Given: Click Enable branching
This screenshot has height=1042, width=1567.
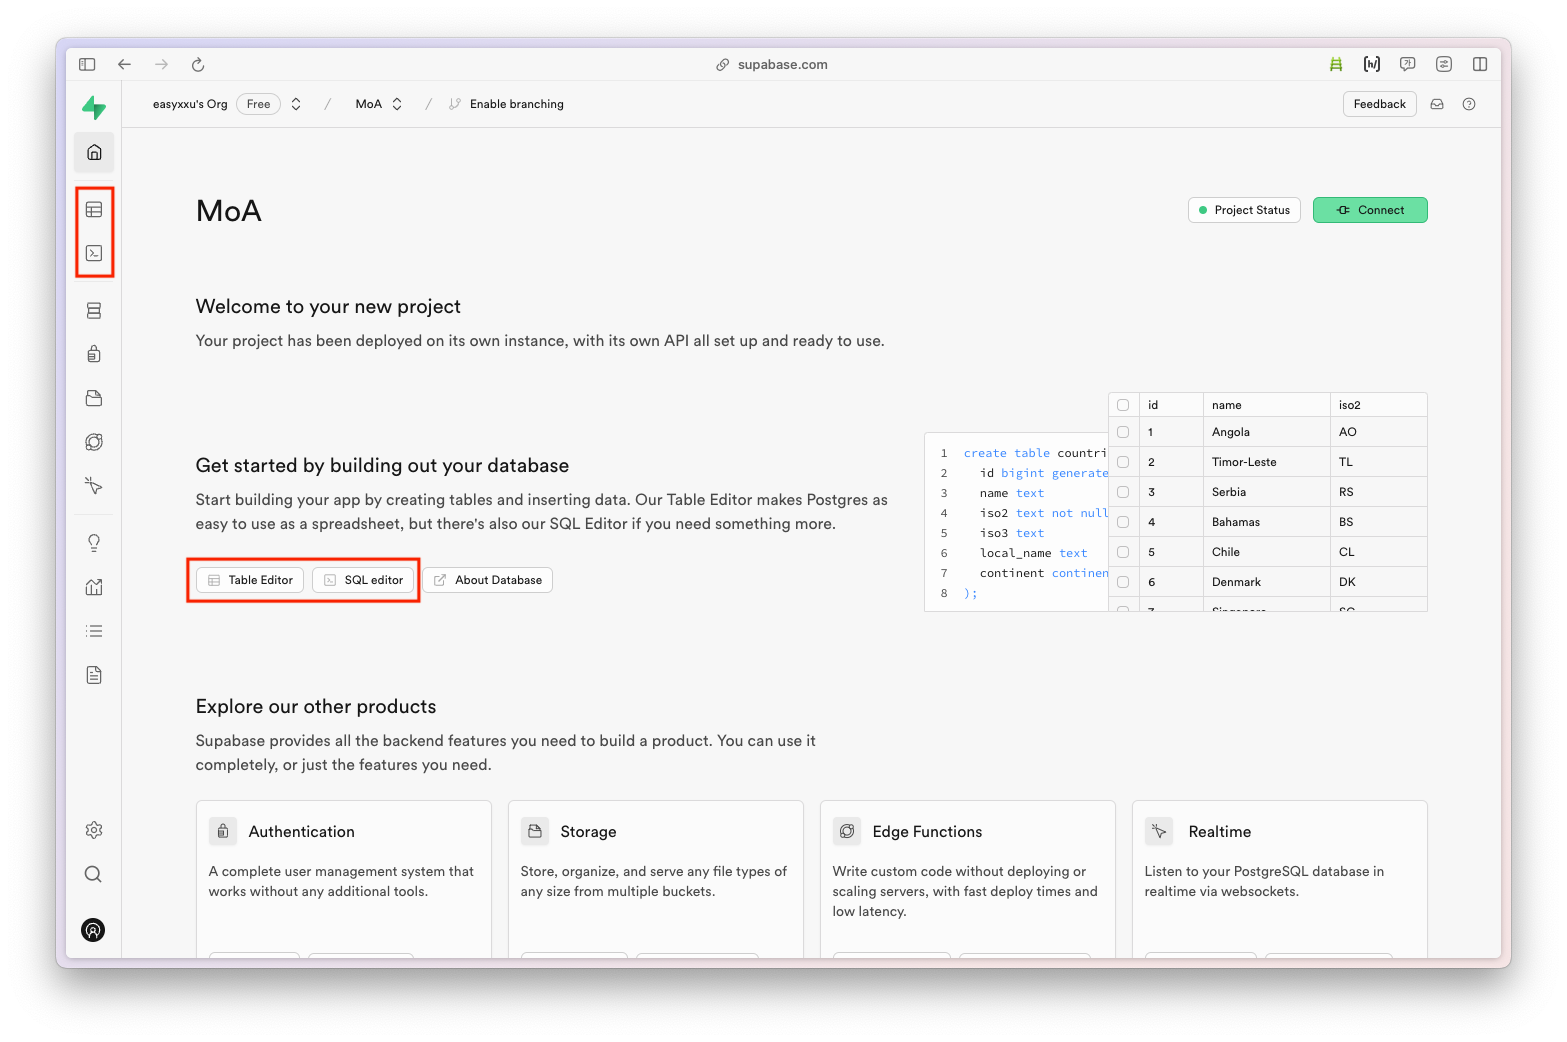Looking at the screenshot, I should (506, 104).
